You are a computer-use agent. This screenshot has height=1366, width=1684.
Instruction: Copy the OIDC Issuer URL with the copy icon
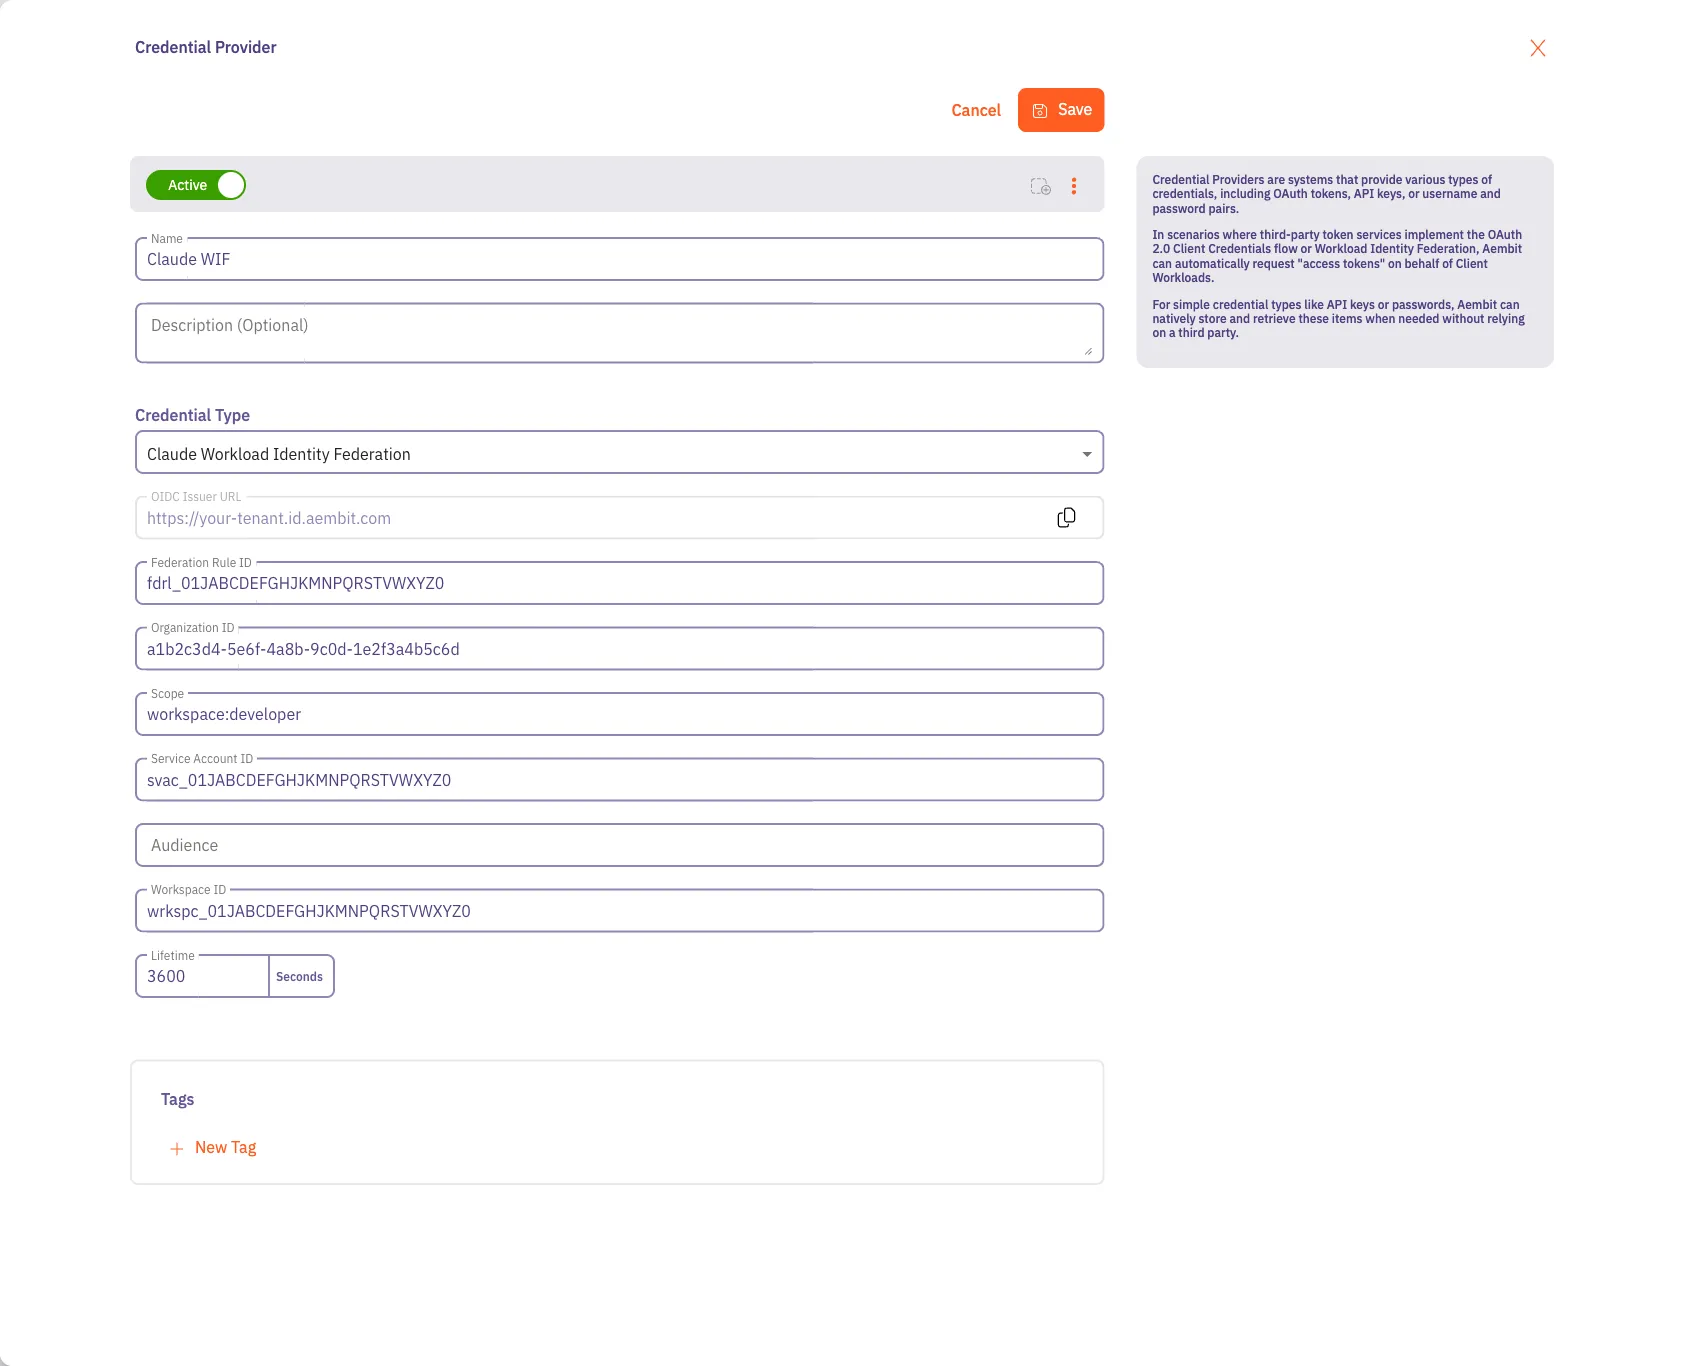(x=1066, y=518)
